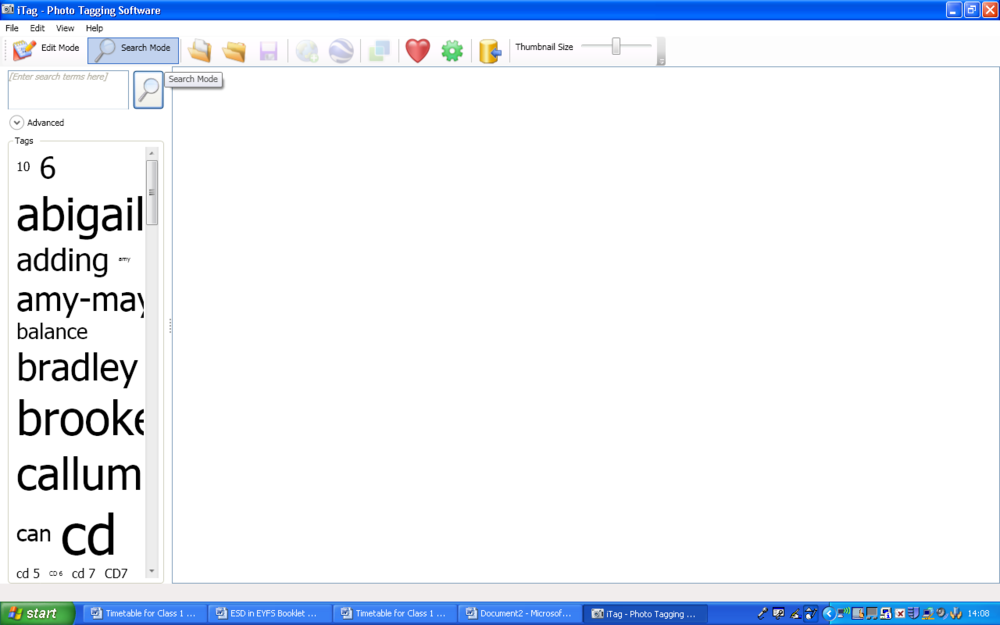Open the File menu
Image resolution: width=1000 pixels, height=625 pixels.
pos(12,28)
